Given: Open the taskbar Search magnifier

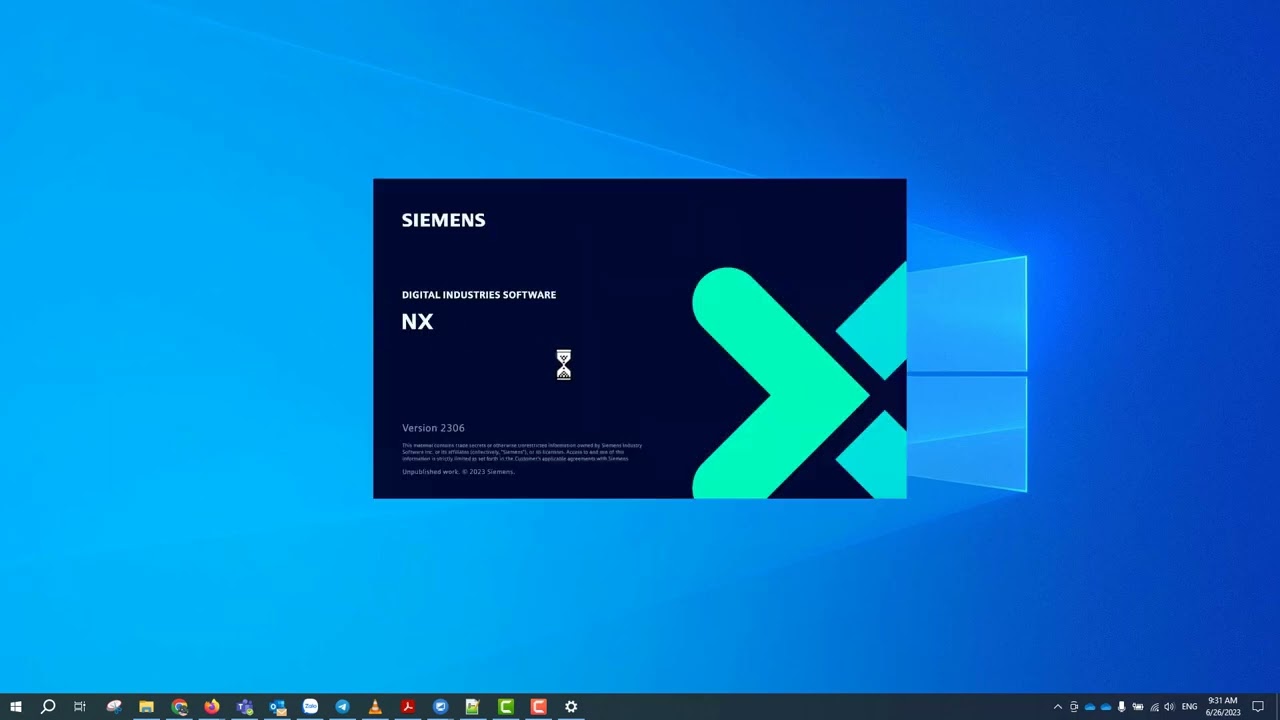Looking at the screenshot, I should [47, 707].
